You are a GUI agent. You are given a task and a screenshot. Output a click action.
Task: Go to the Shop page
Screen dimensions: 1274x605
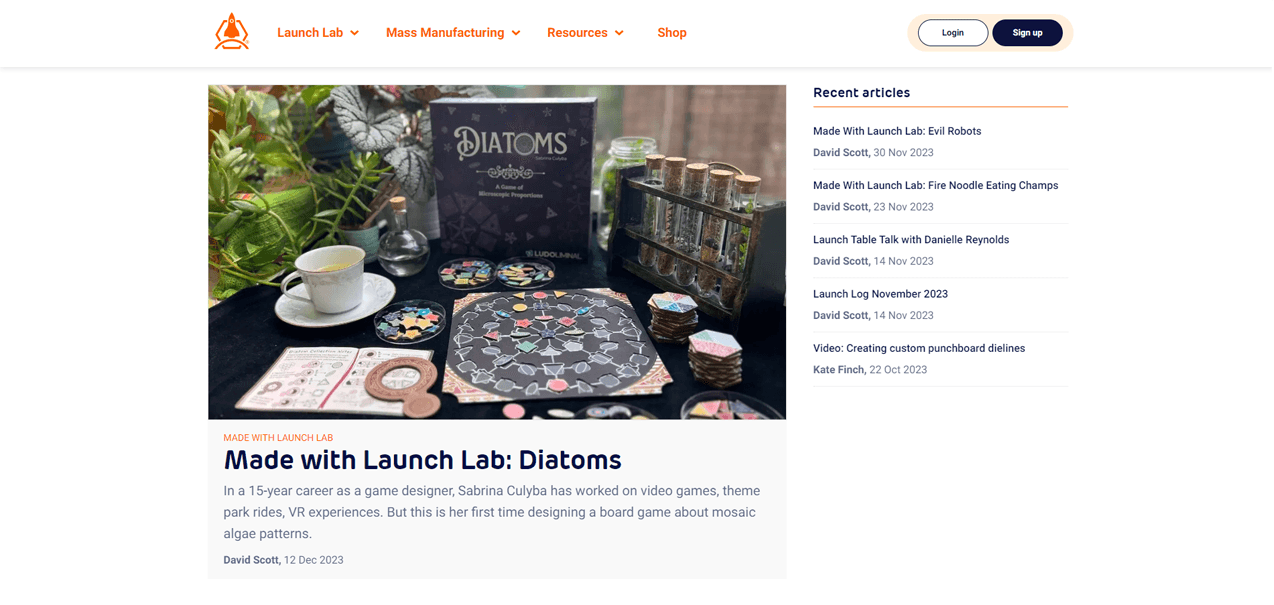click(x=672, y=33)
